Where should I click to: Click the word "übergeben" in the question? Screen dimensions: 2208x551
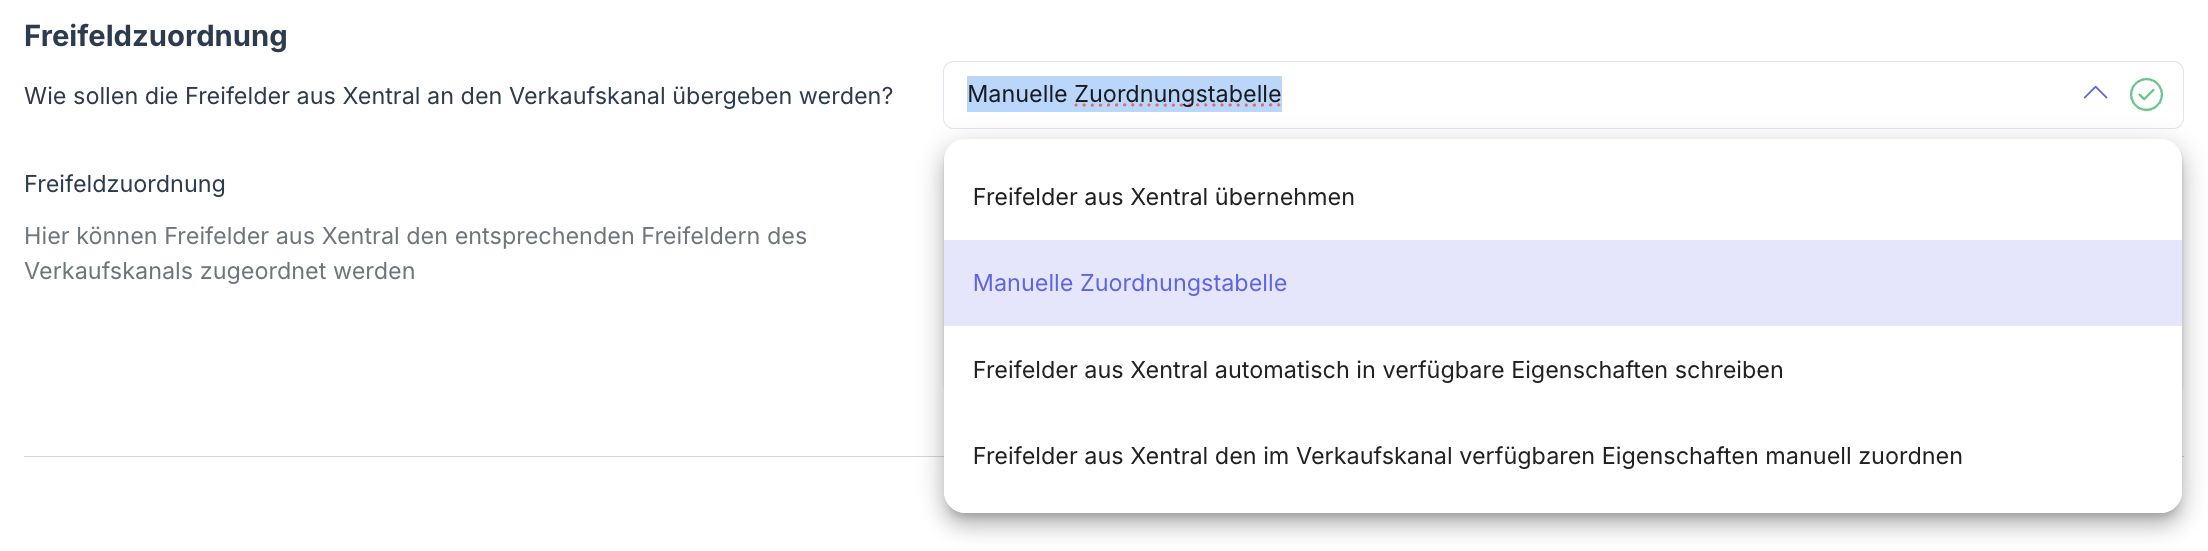731,96
